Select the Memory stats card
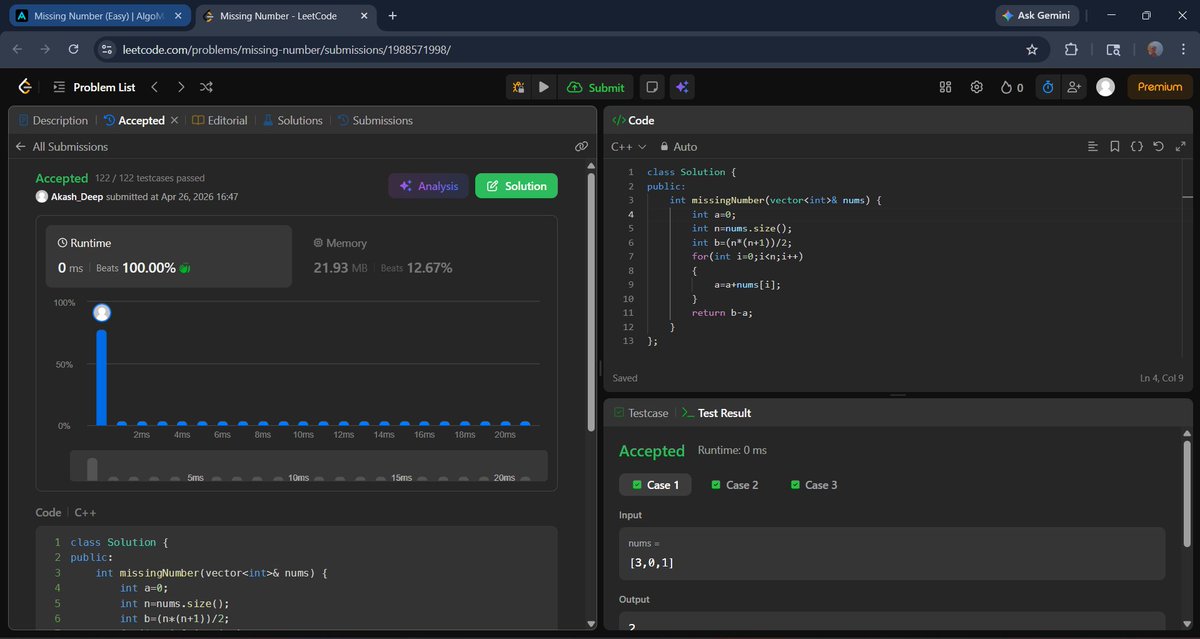 424,256
